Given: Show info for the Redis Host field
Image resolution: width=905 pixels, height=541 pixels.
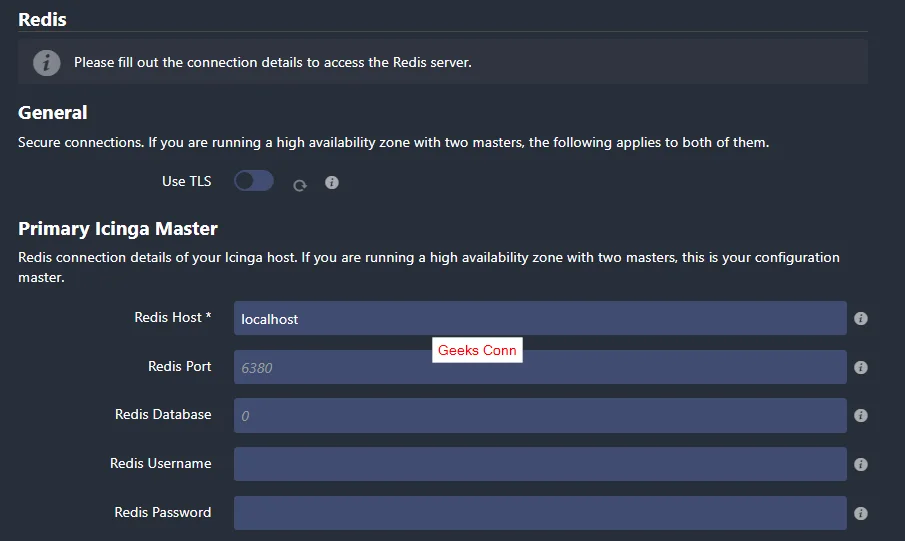Looking at the screenshot, I should [861, 319].
